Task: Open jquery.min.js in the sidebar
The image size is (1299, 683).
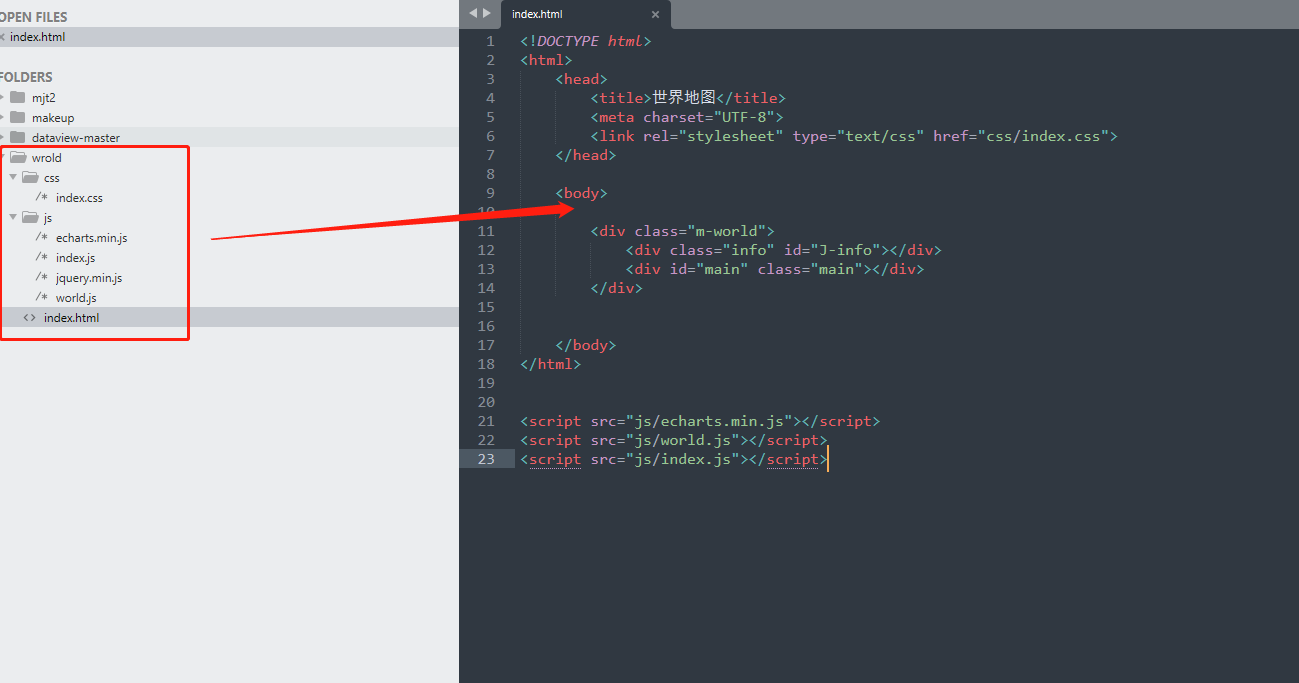Action: click(89, 278)
